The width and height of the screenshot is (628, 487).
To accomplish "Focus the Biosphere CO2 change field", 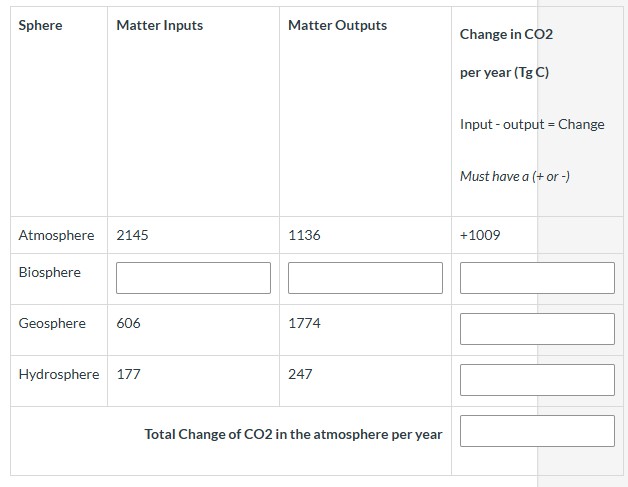I will [537, 278].
